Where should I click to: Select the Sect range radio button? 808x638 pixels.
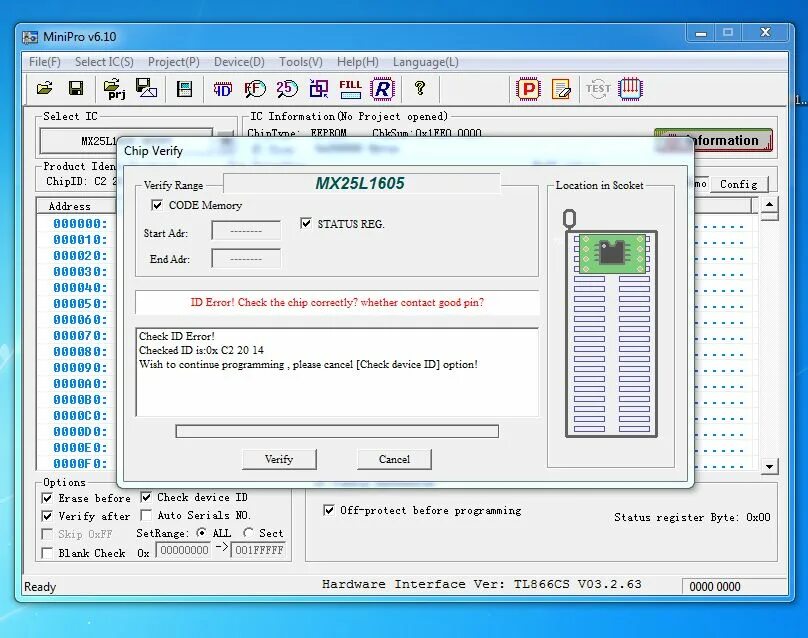(x=248, y=532)
